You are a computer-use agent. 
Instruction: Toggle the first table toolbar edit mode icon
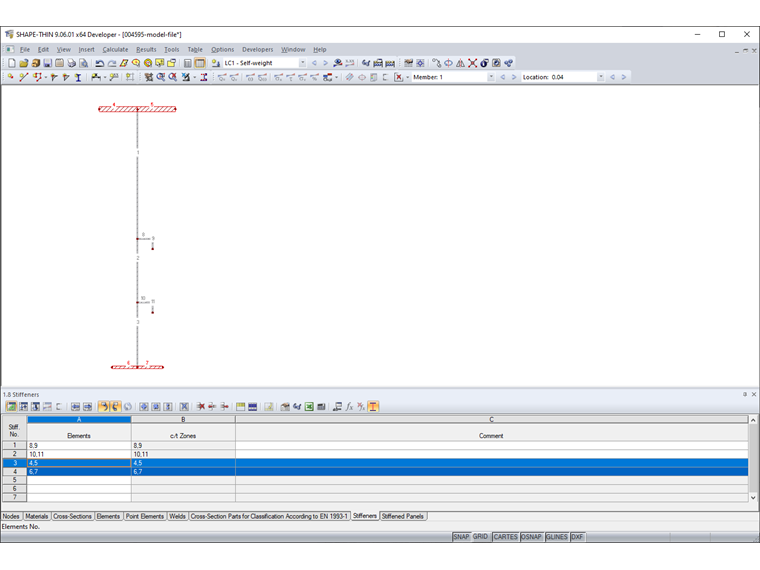pyautogui.click(x=11, y=407)
